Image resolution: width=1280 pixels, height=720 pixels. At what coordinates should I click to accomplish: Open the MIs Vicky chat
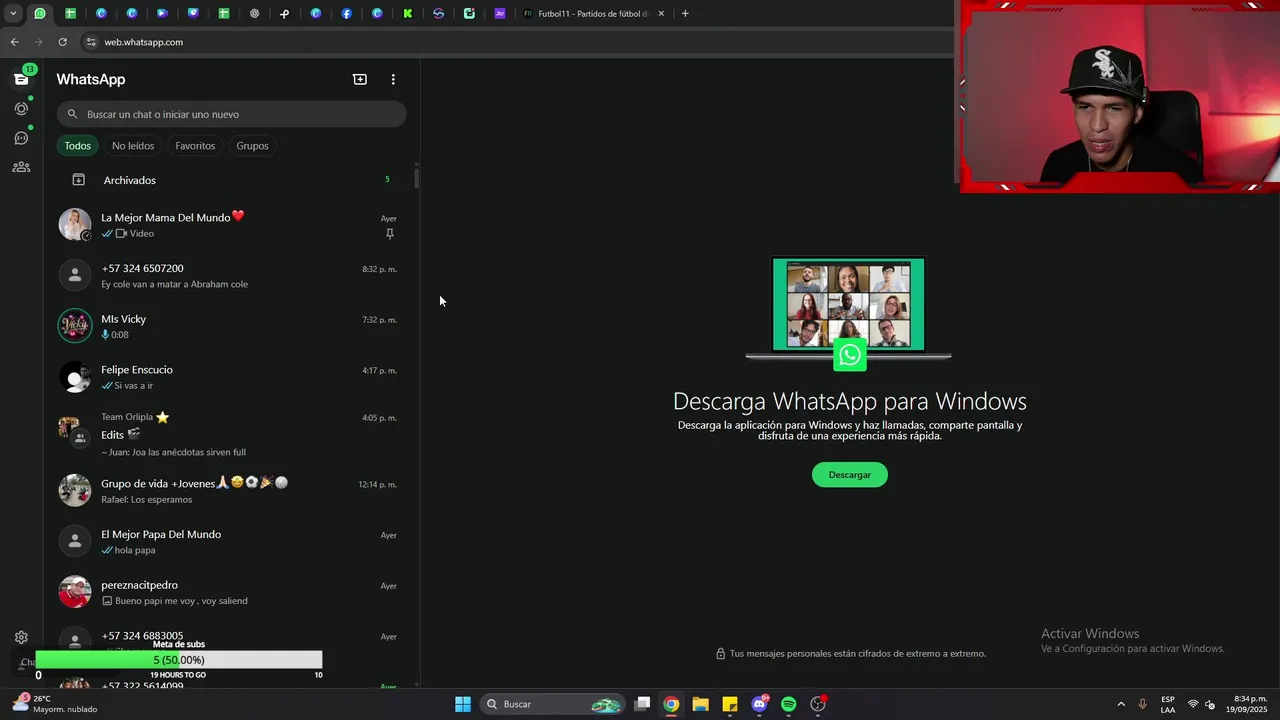coord(231,326)
